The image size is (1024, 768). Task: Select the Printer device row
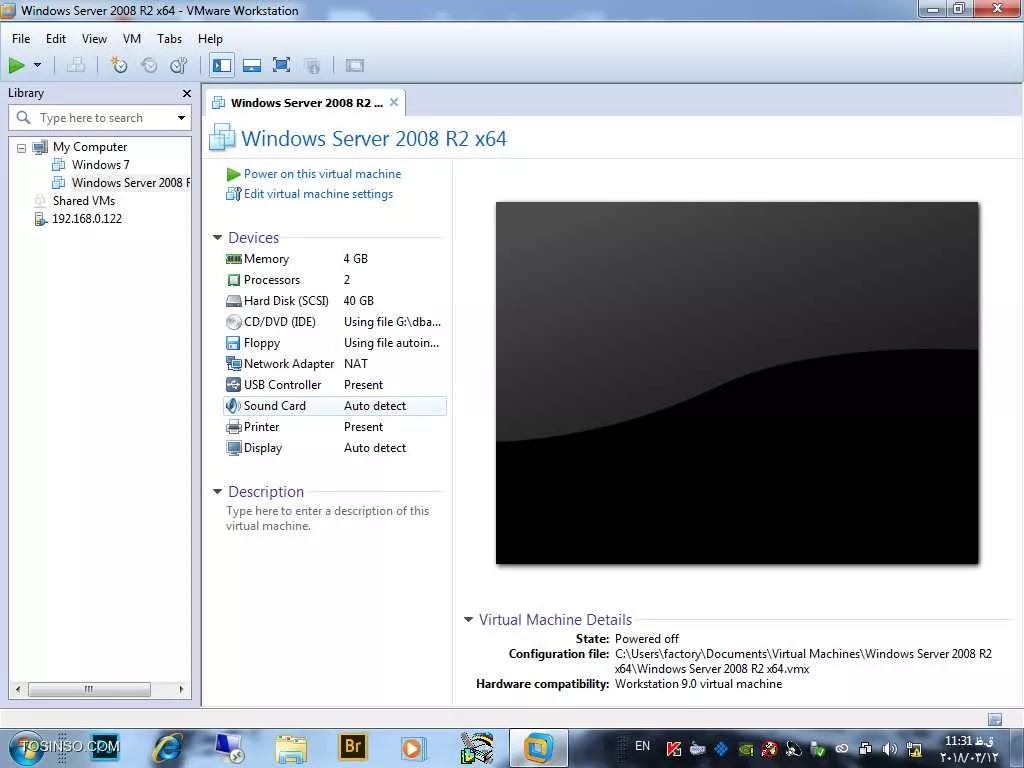coord(334,426)
